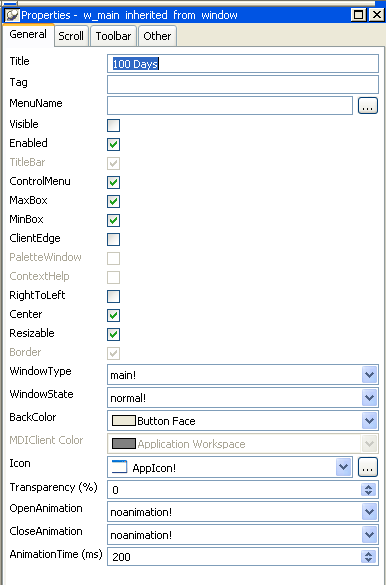Image resolution: width=386 pixels, height=585 pixels.
Task: Click the AppIcon! window icon preview
Action: pos(119,467)
